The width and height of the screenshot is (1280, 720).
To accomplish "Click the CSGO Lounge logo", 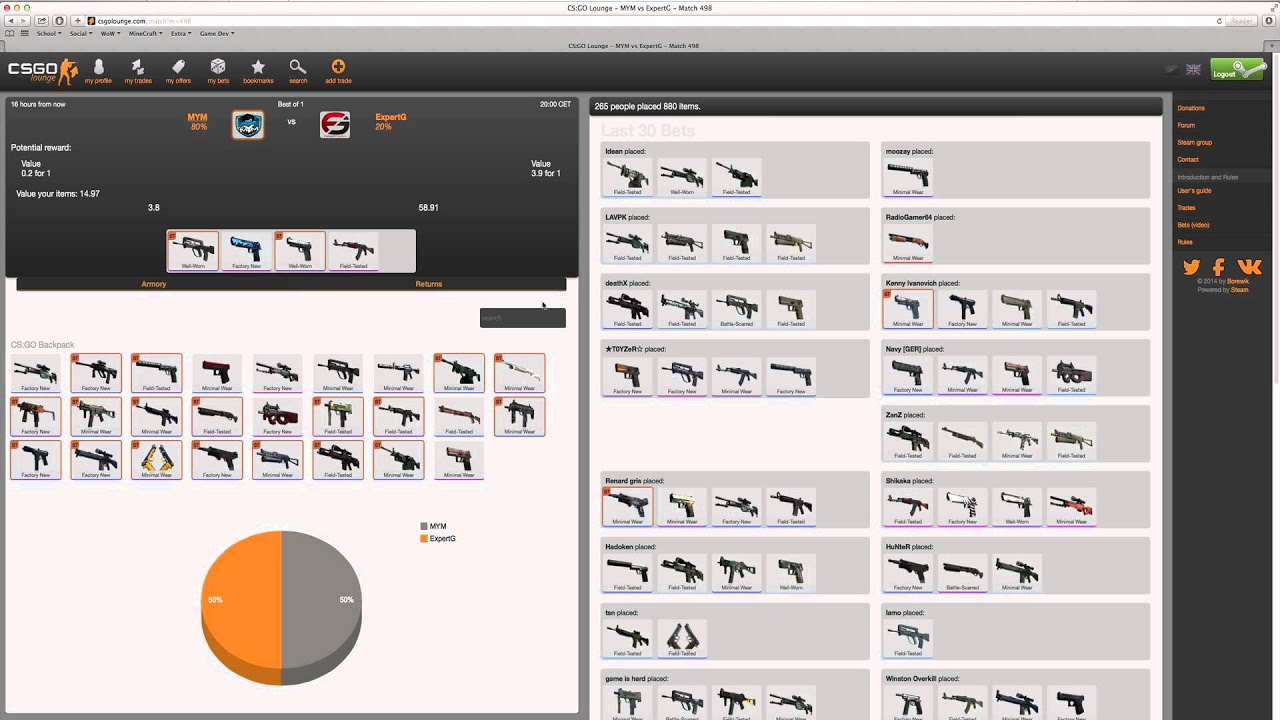I will tap(42, 71).
